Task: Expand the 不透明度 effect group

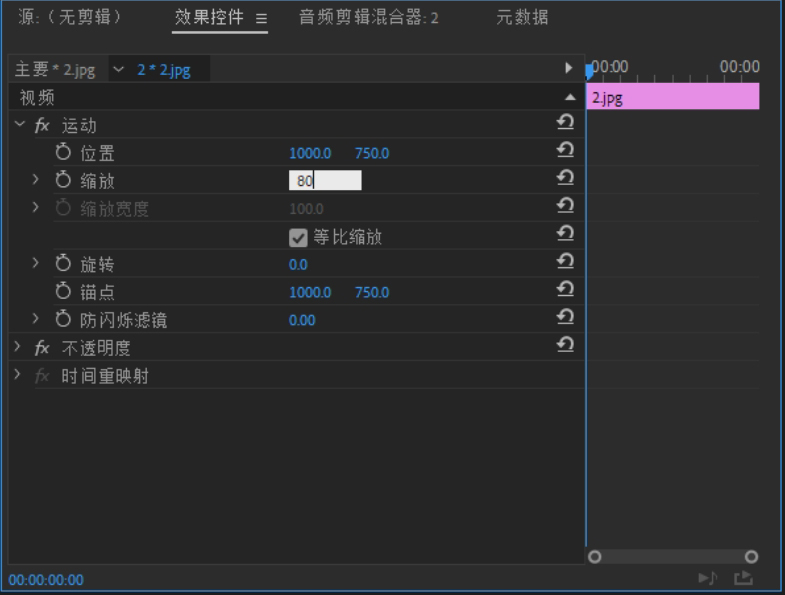Action: point(18,346)
